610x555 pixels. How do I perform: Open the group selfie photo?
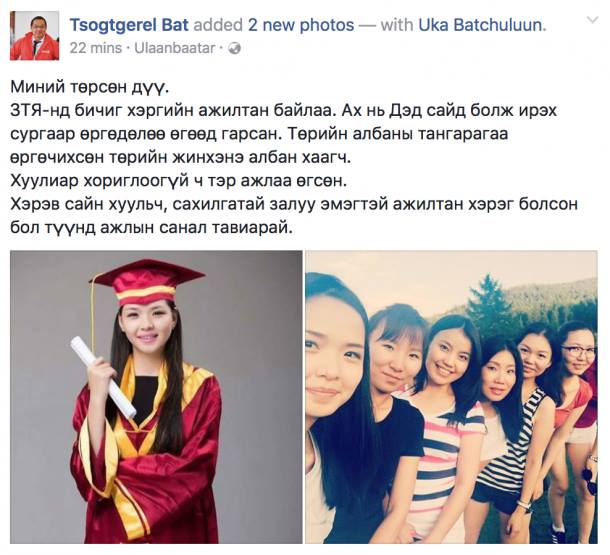451,397
